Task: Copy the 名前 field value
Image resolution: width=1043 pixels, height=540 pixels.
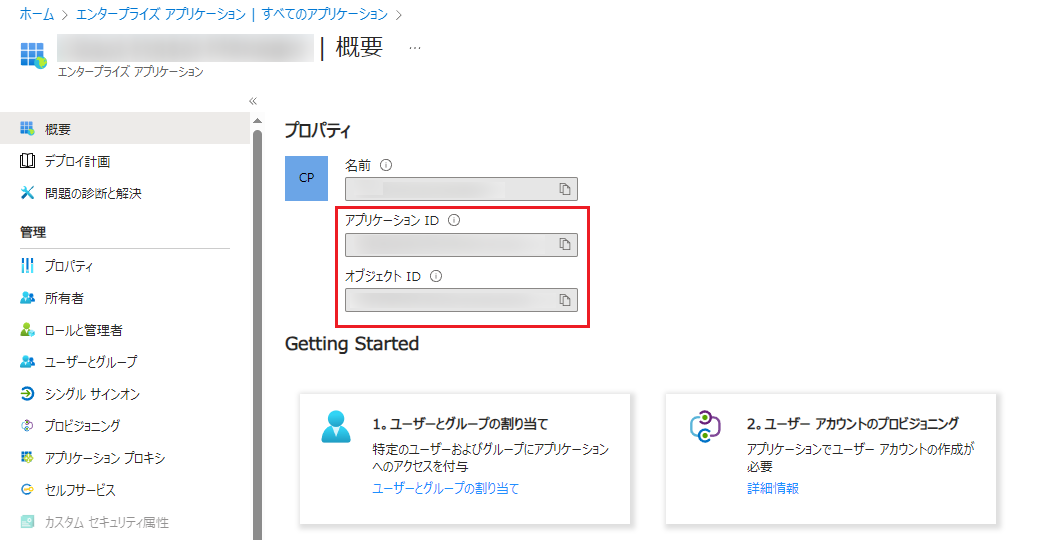Action: (565, 190)
